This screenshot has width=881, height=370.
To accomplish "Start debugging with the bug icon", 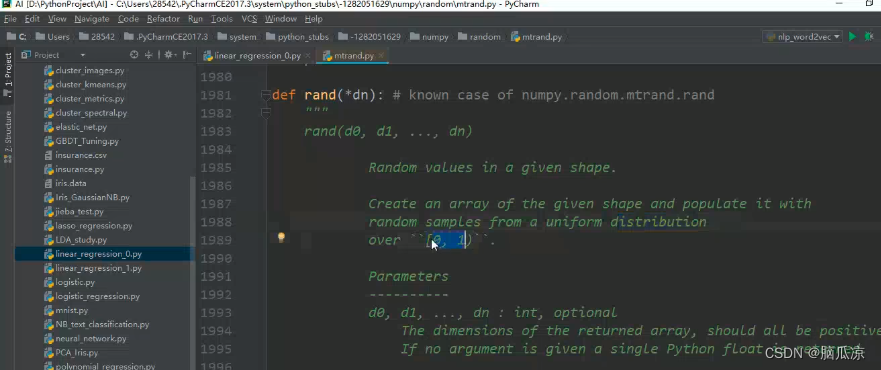I will point(869,37).
